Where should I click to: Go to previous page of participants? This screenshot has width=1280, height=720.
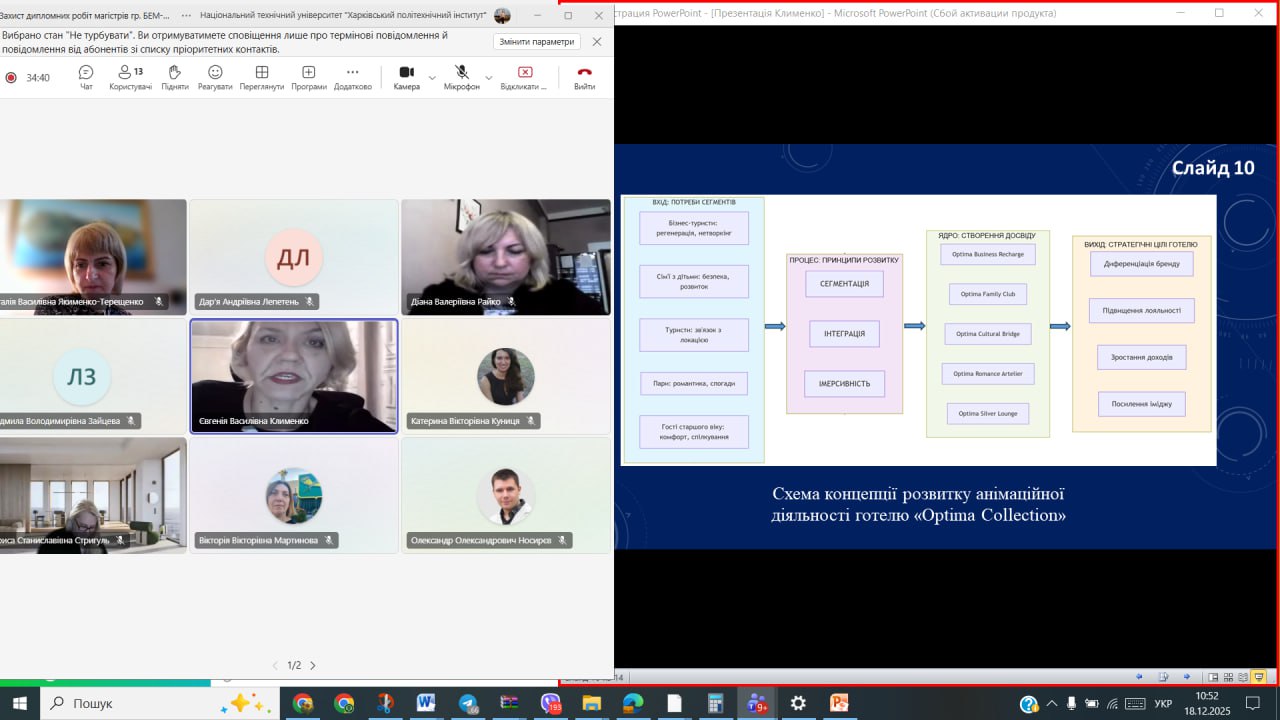[x=276, y=665]
